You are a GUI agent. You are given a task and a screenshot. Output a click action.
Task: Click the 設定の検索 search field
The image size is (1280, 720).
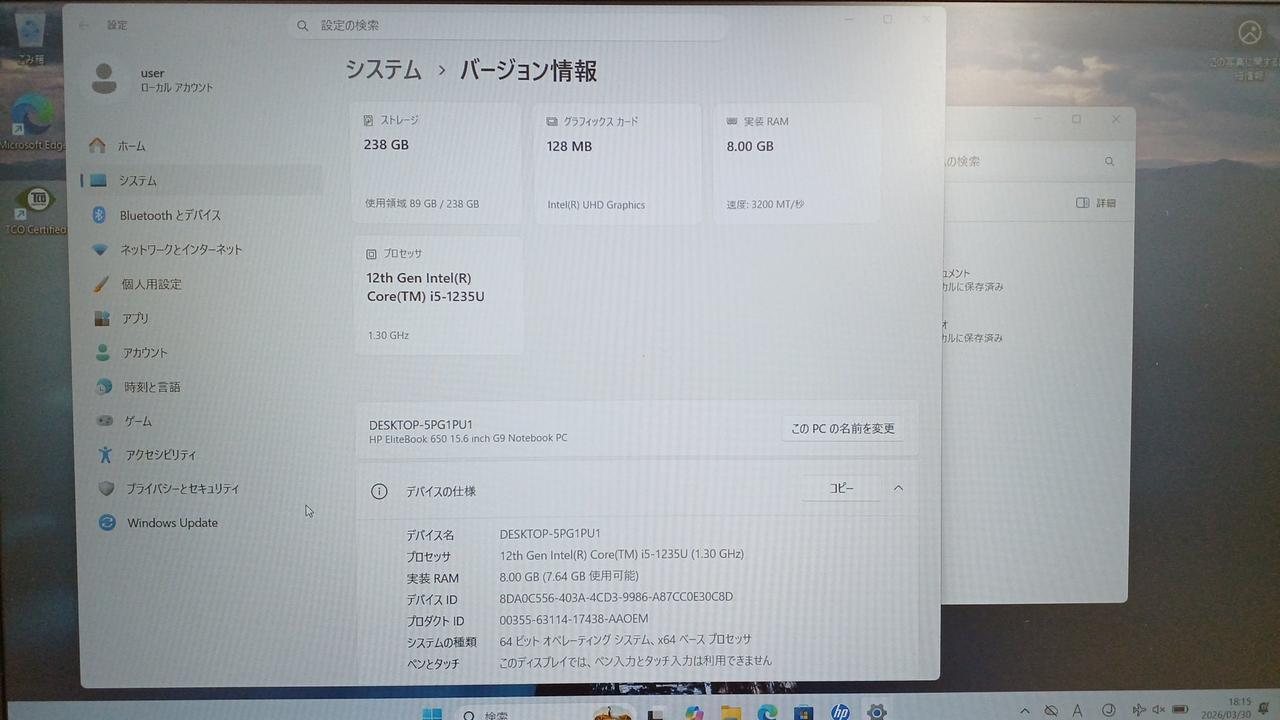(x=510, y=25)
